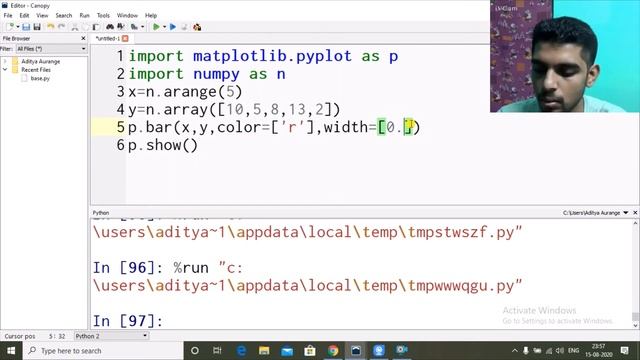
Task: Open the View menu
Action: [42, 16]
